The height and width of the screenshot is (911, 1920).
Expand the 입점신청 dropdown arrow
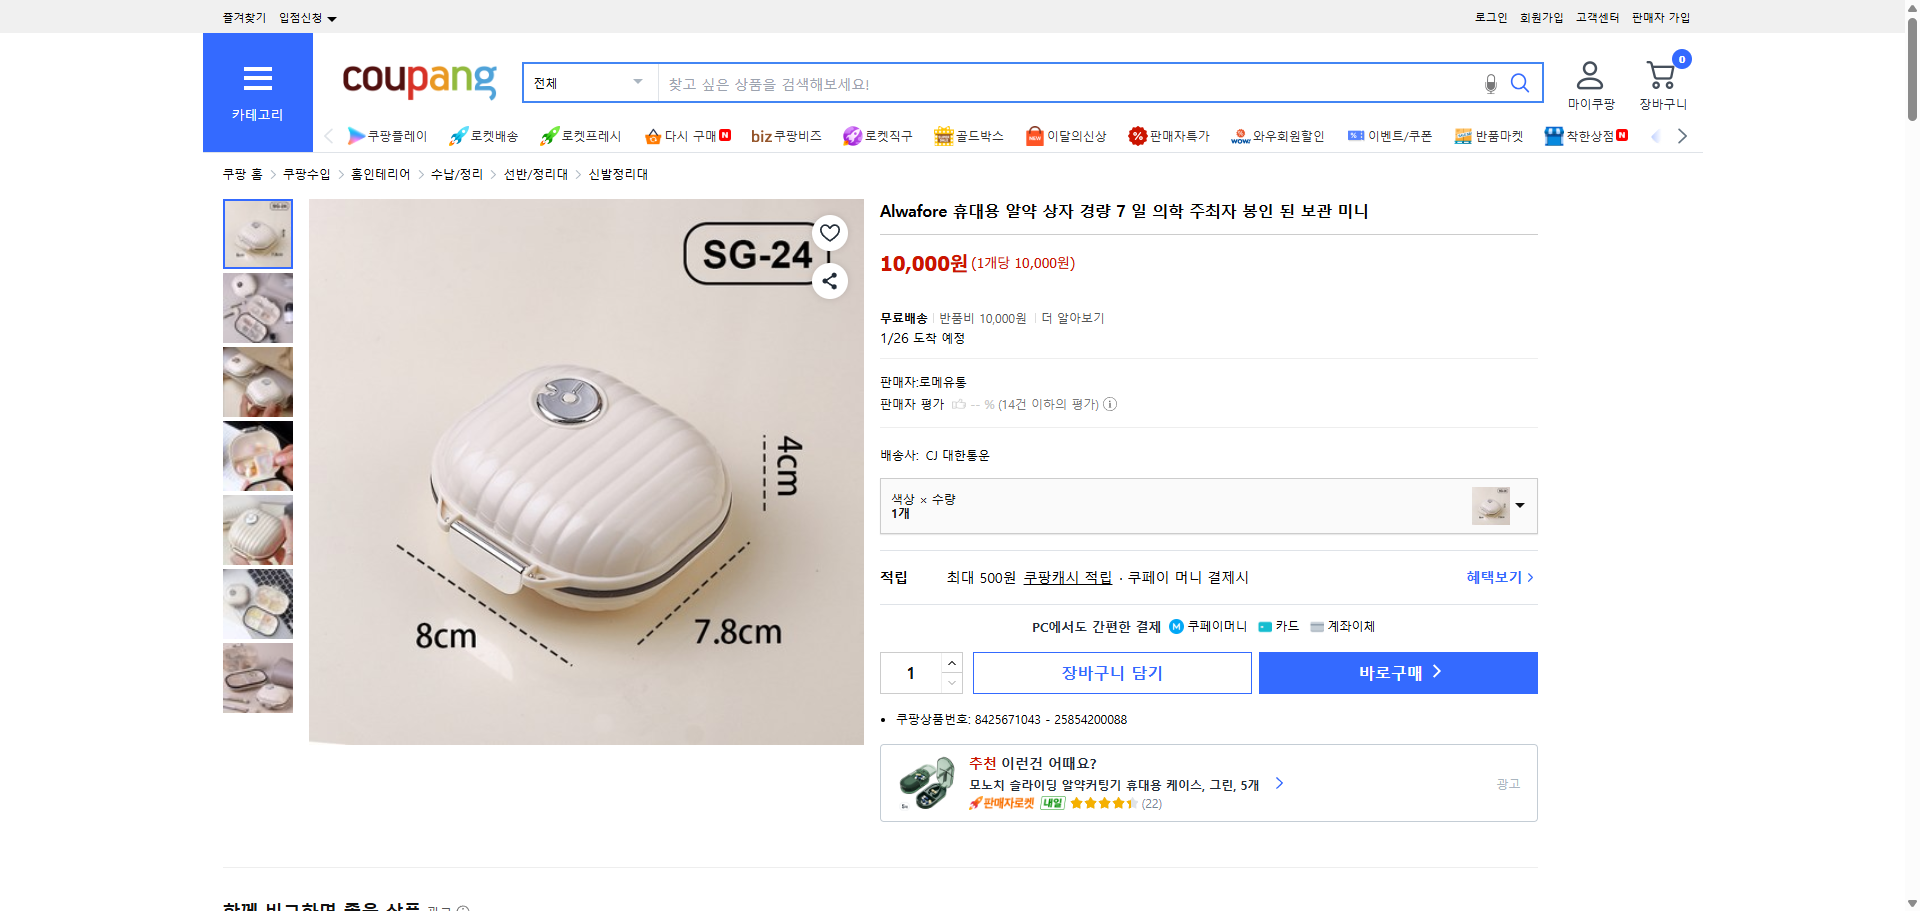click(333, 17)
